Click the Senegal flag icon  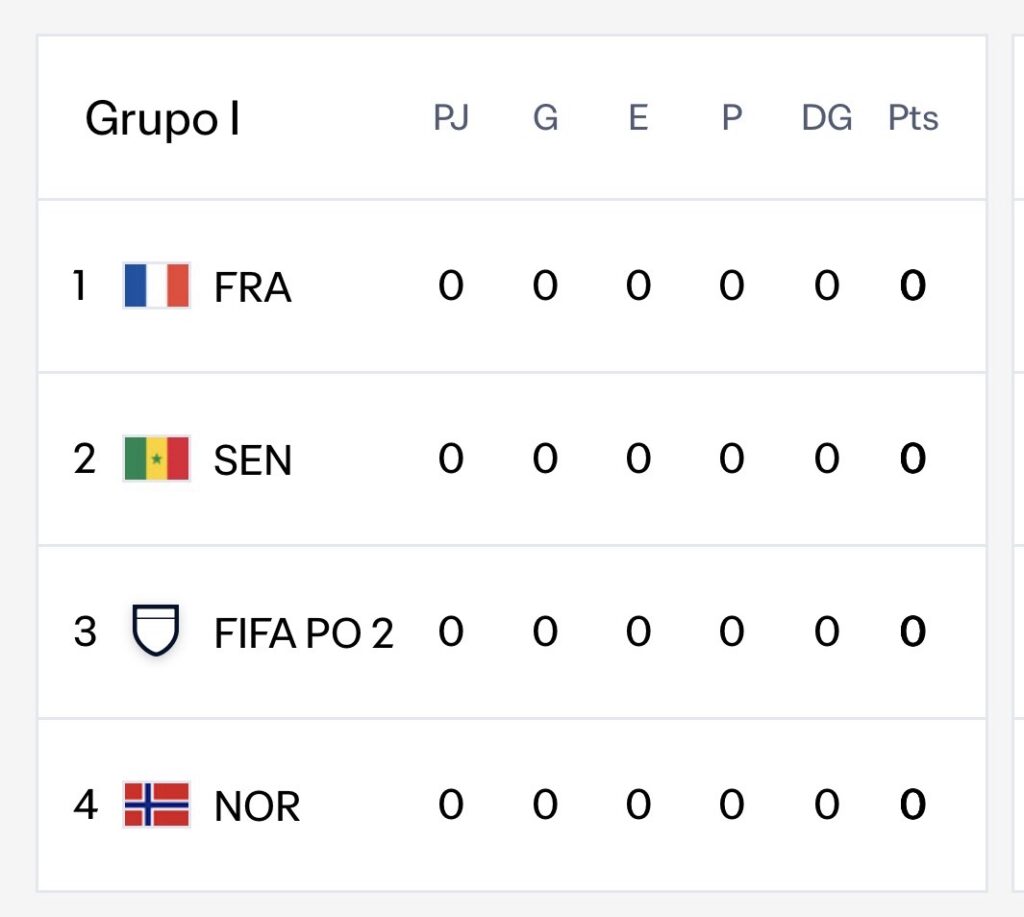(x=157, y=459)
